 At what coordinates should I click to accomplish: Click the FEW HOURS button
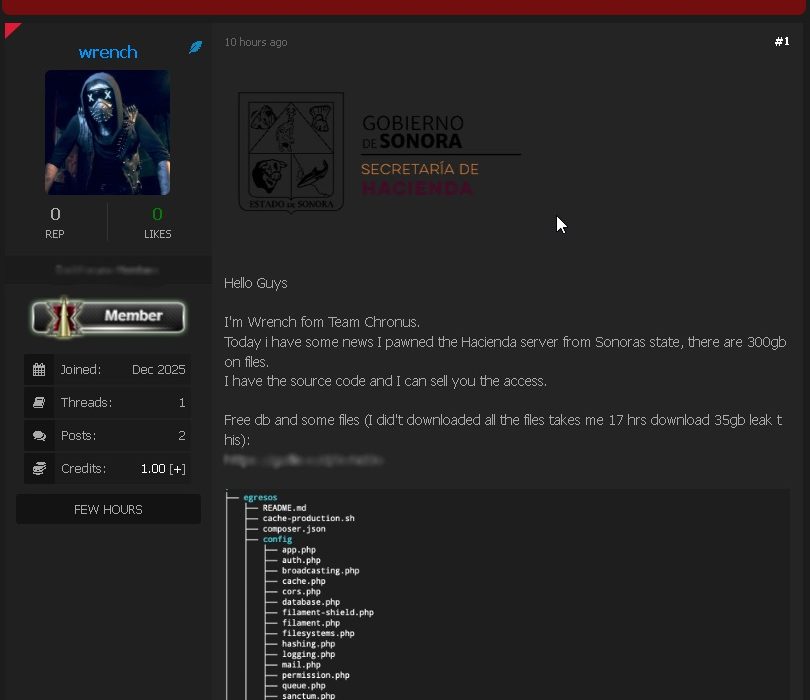(x=108, y=509)
